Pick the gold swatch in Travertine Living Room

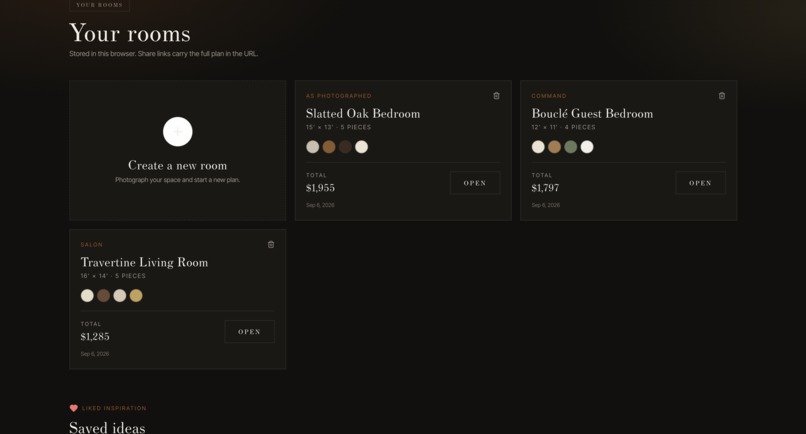pos(136,296)
